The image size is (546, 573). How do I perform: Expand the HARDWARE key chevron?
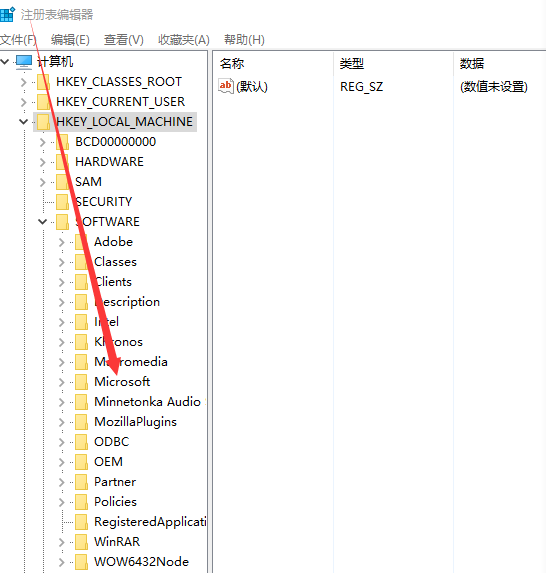(43, 162)
